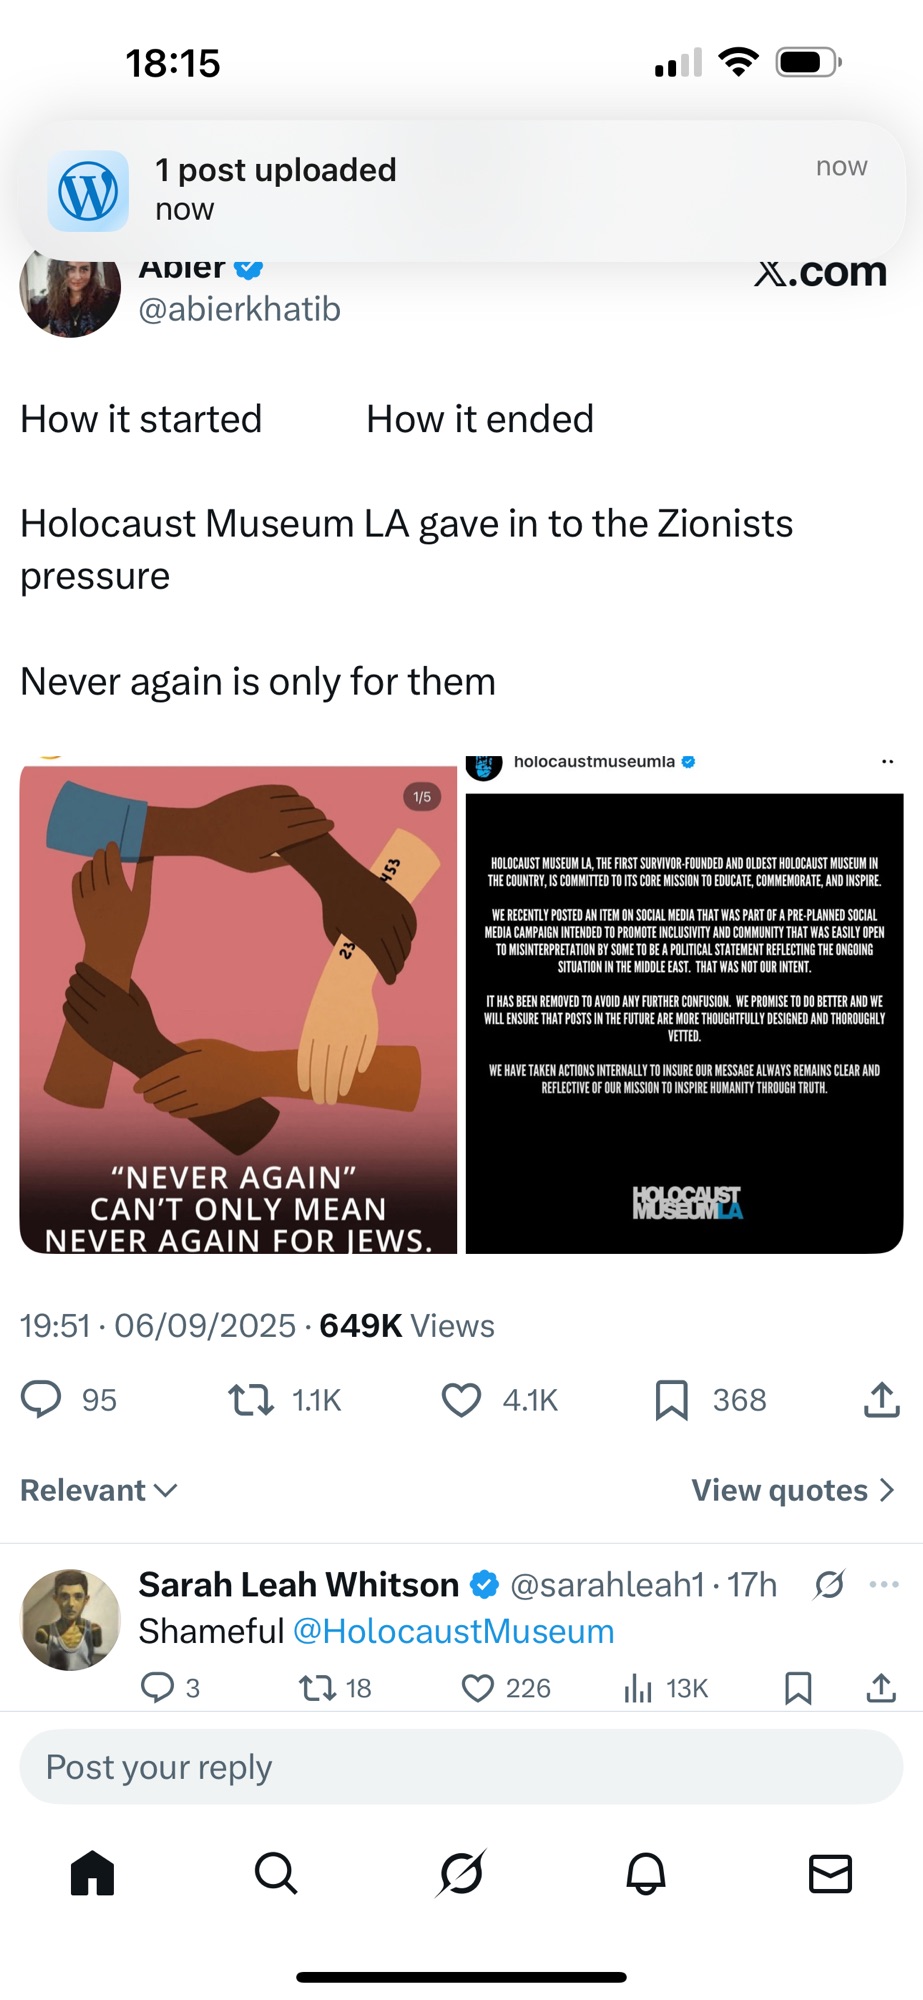
Task: Open more options on Sarah Leah Whitson reply
Action: [x=884, y=1584]
